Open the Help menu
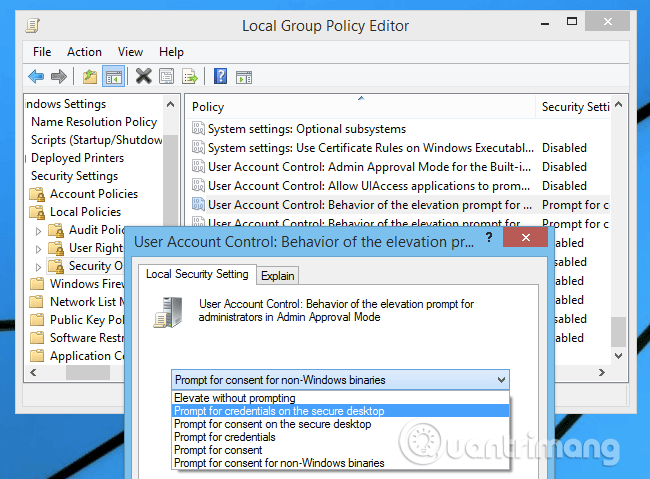 point(171,52)
